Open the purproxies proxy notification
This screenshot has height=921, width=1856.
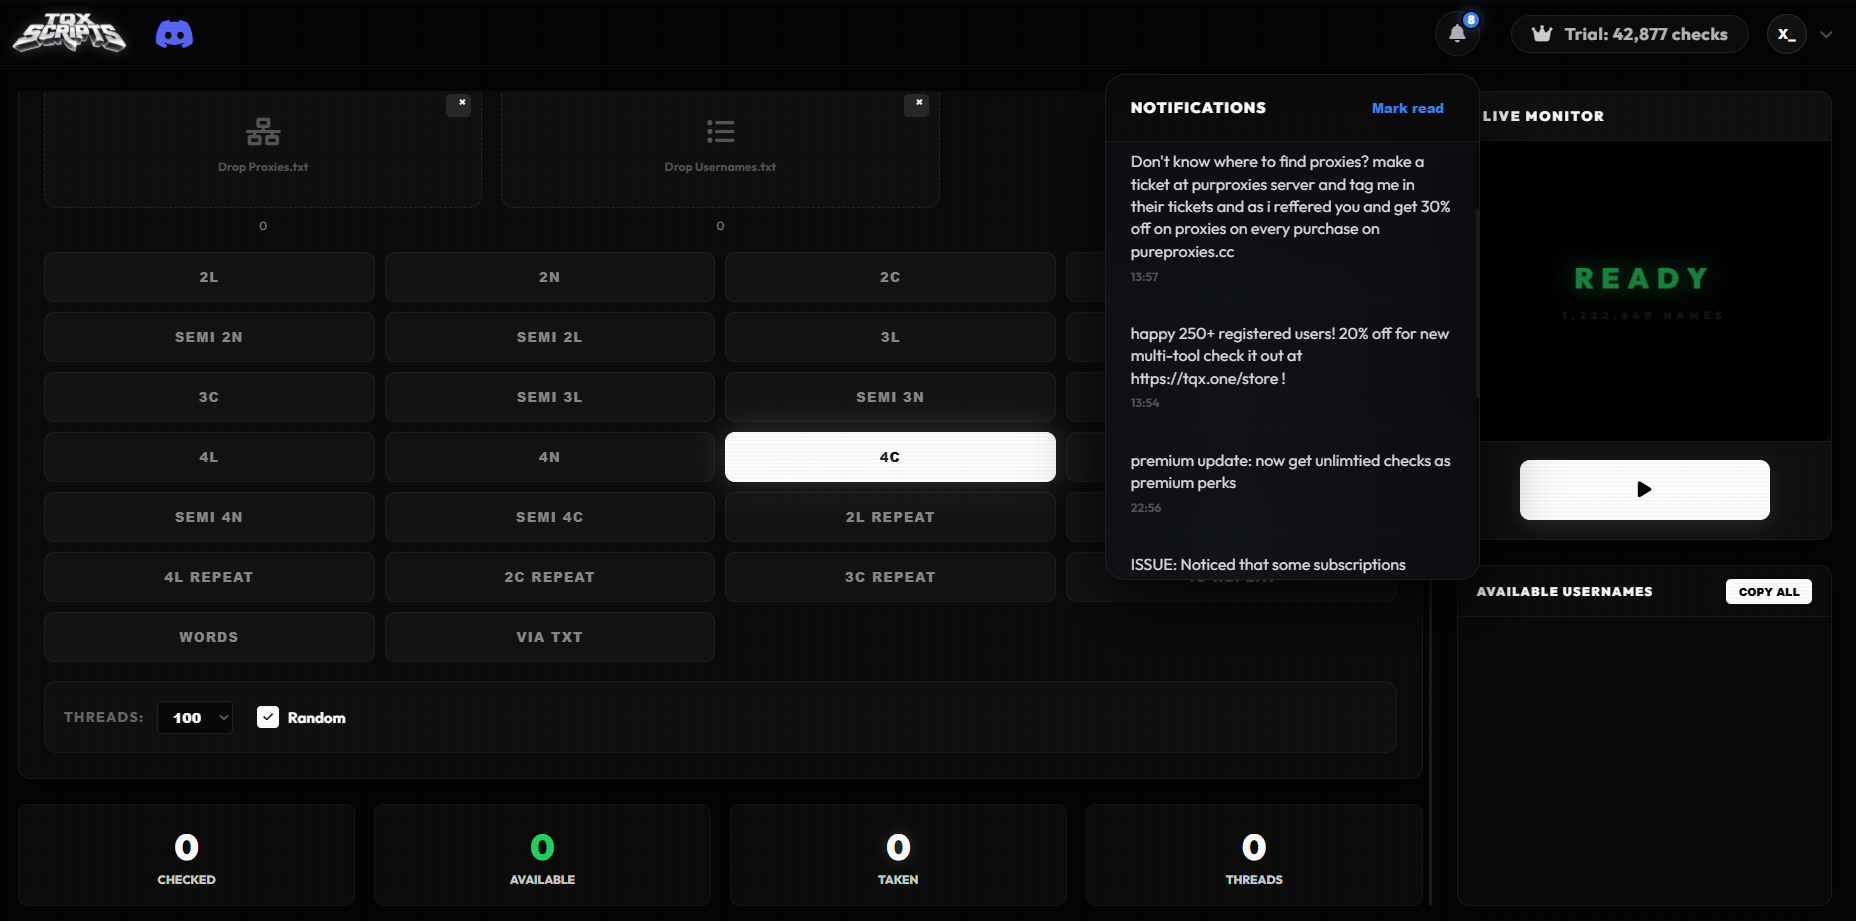pyautogui.click(x=1290, y=217)
